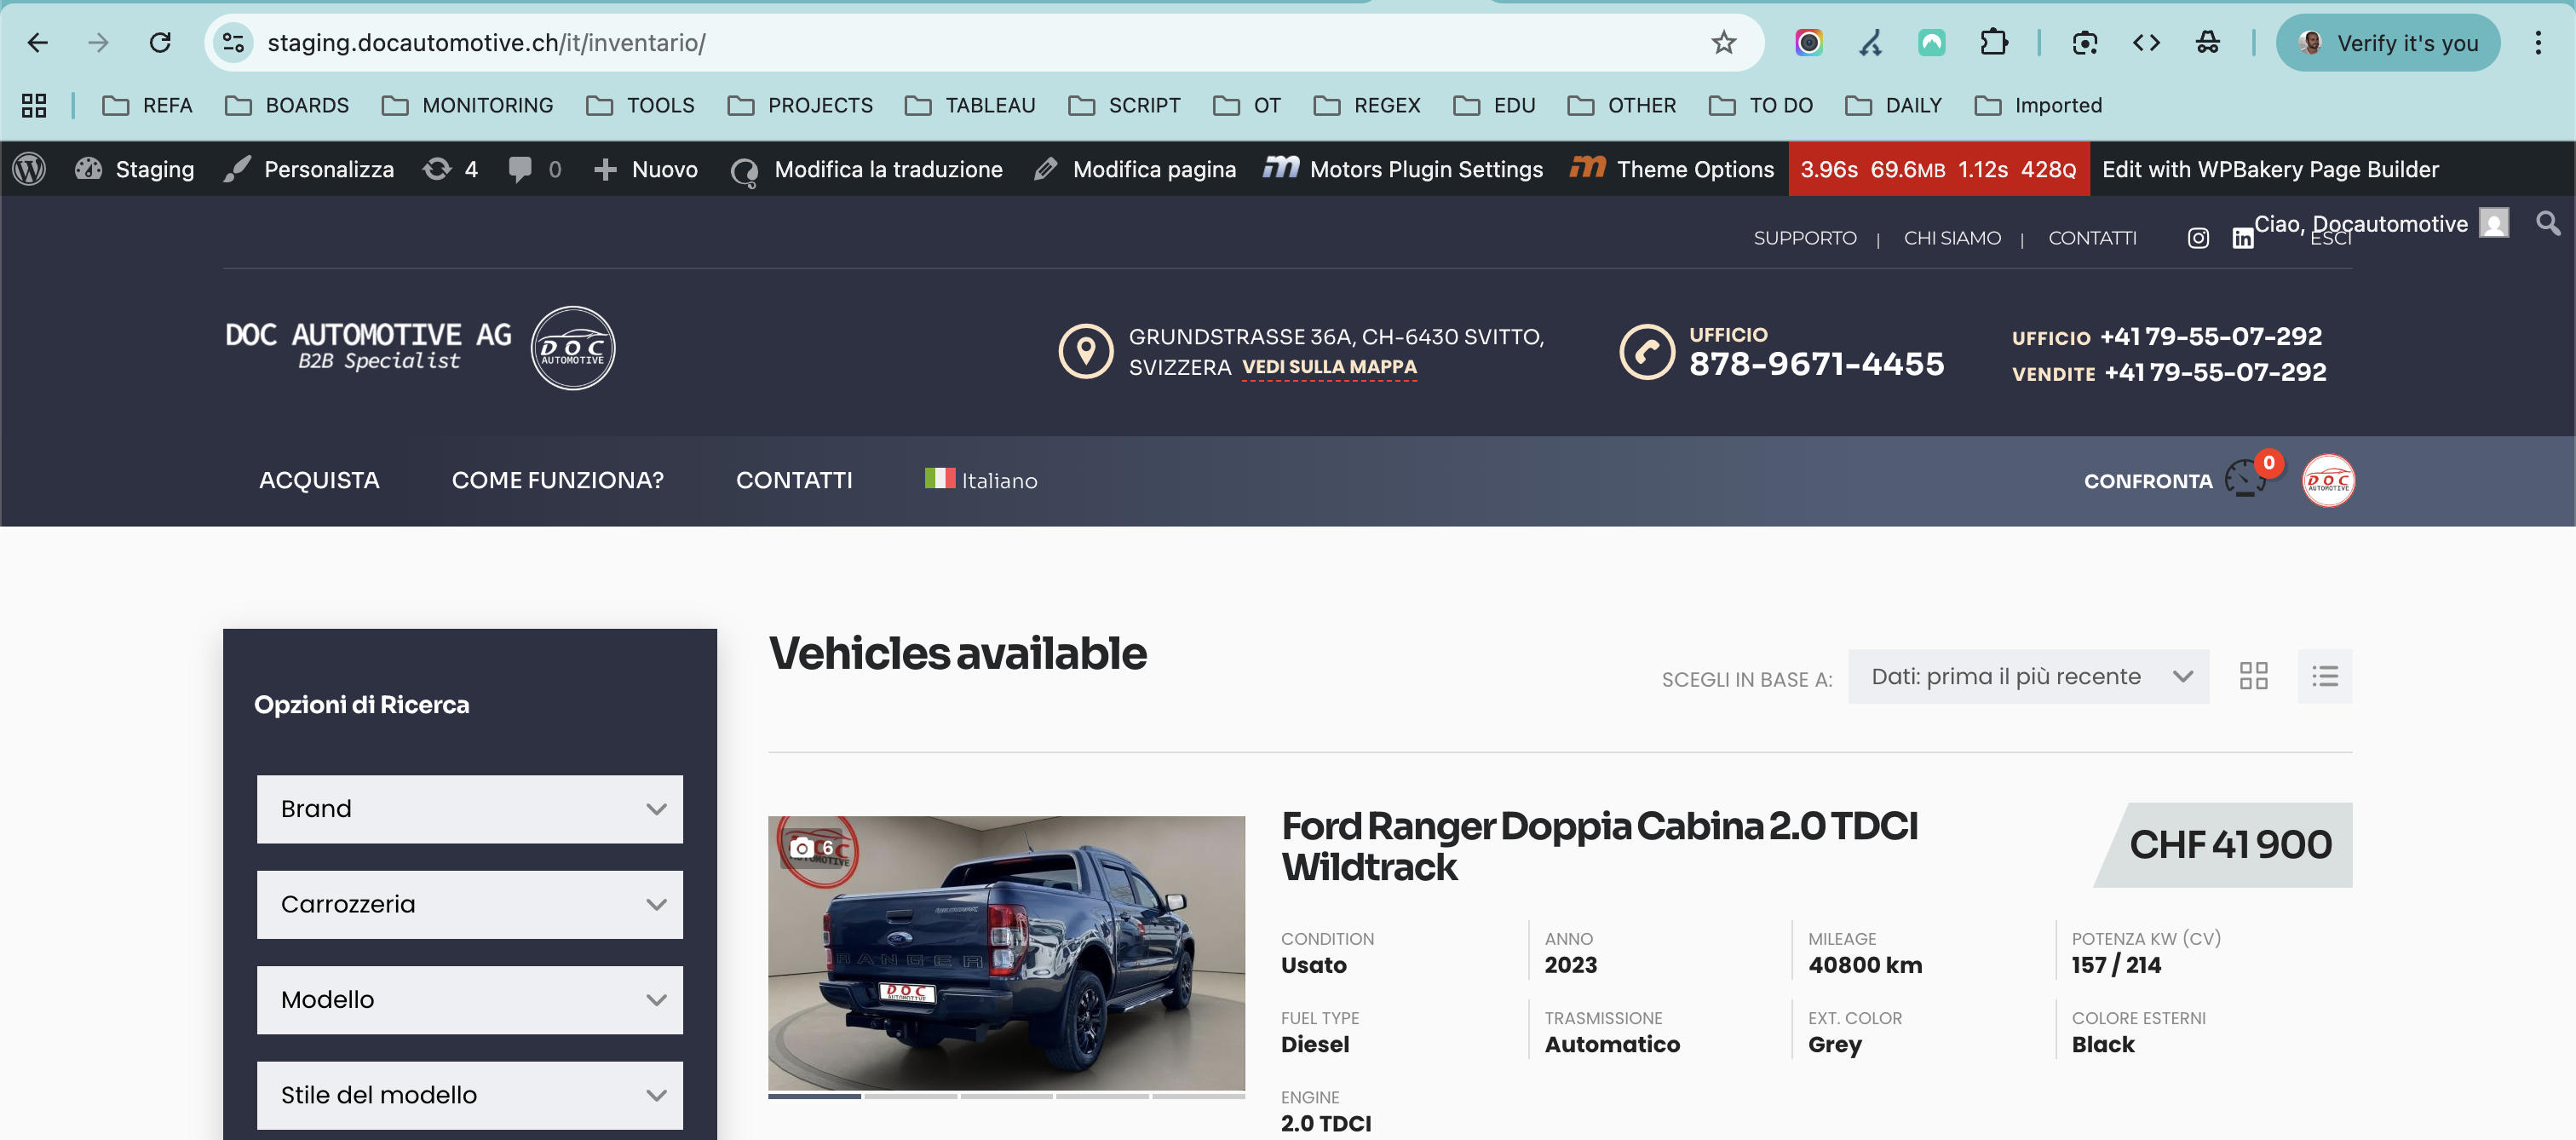Open the MONITORING bookmarks folder
The height and width of the screenshot is (1140, 2576).
(468, 105)
